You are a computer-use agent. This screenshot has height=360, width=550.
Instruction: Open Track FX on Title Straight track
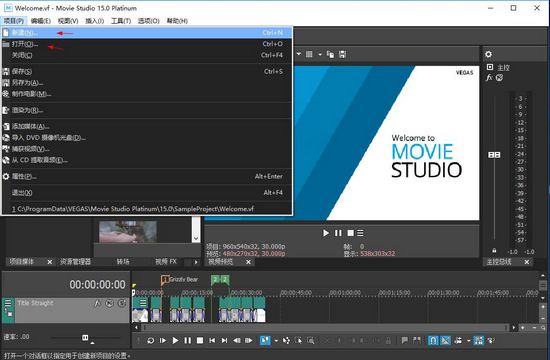[97, 303]
